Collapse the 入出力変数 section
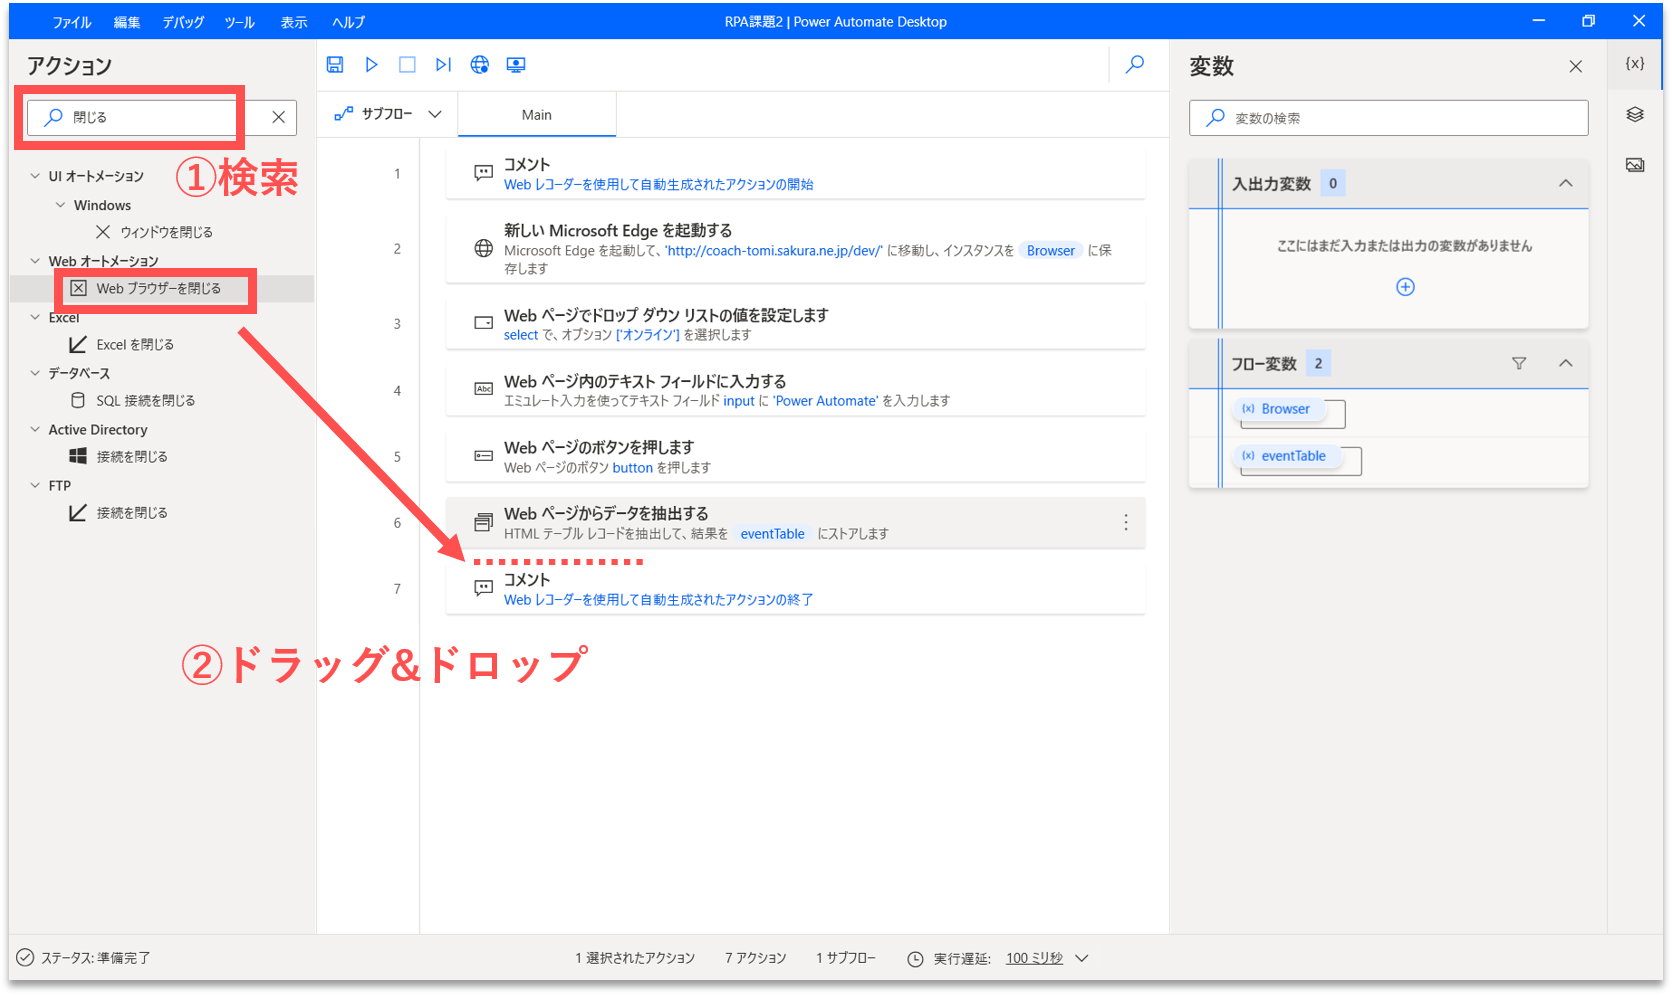 click(x=1566, y=183)
